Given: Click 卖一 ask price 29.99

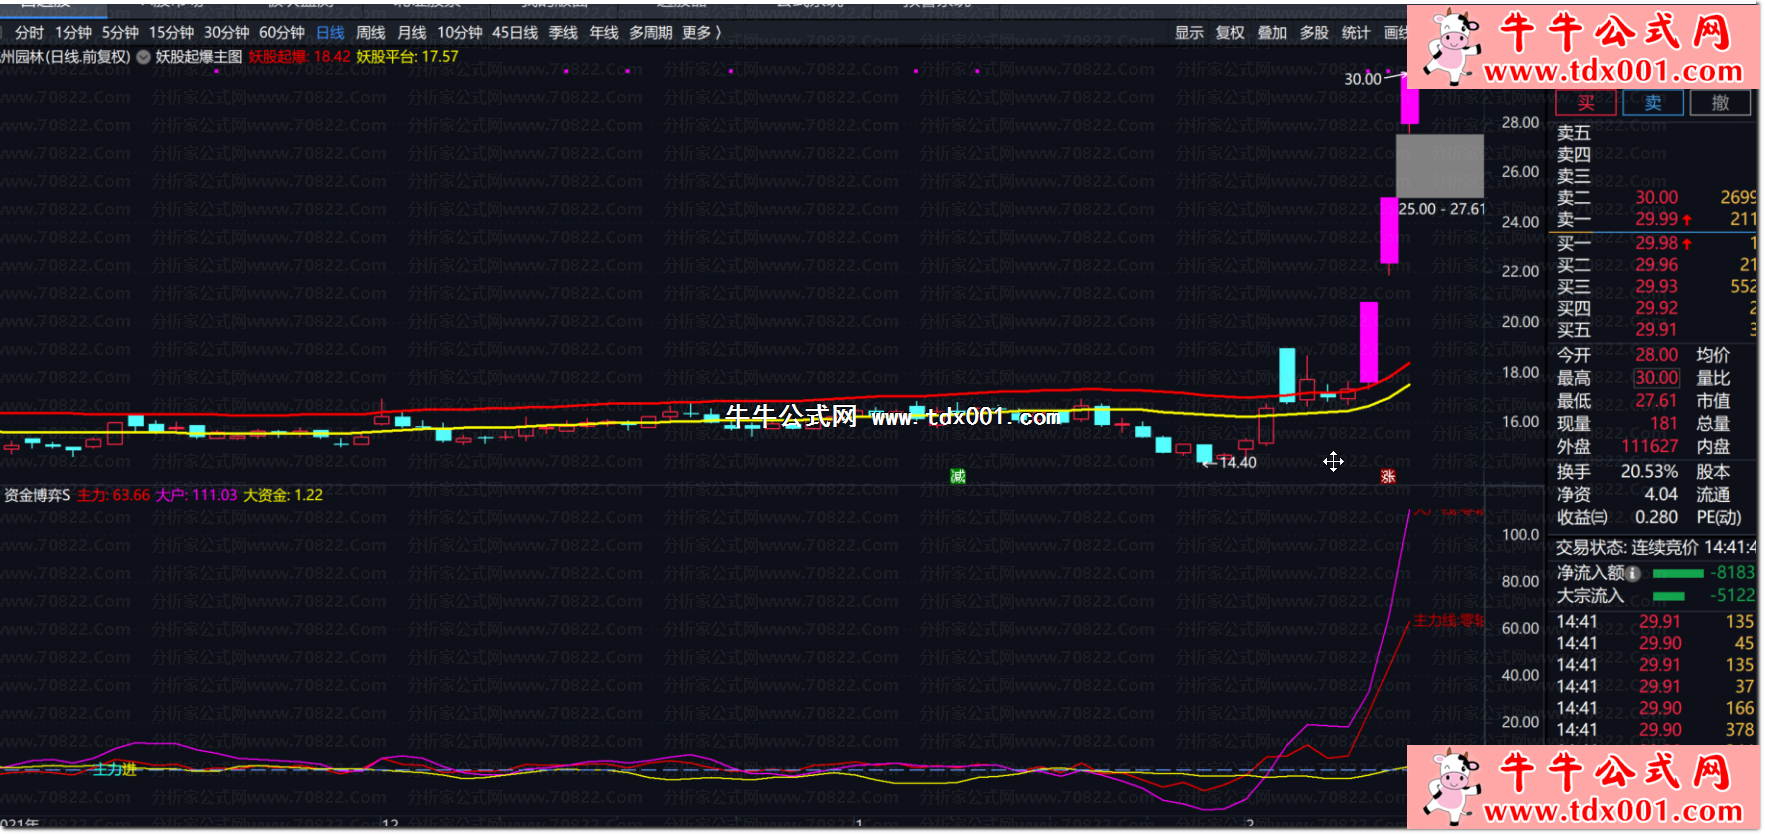Looking at the screenshot, I should (1656, 219).
